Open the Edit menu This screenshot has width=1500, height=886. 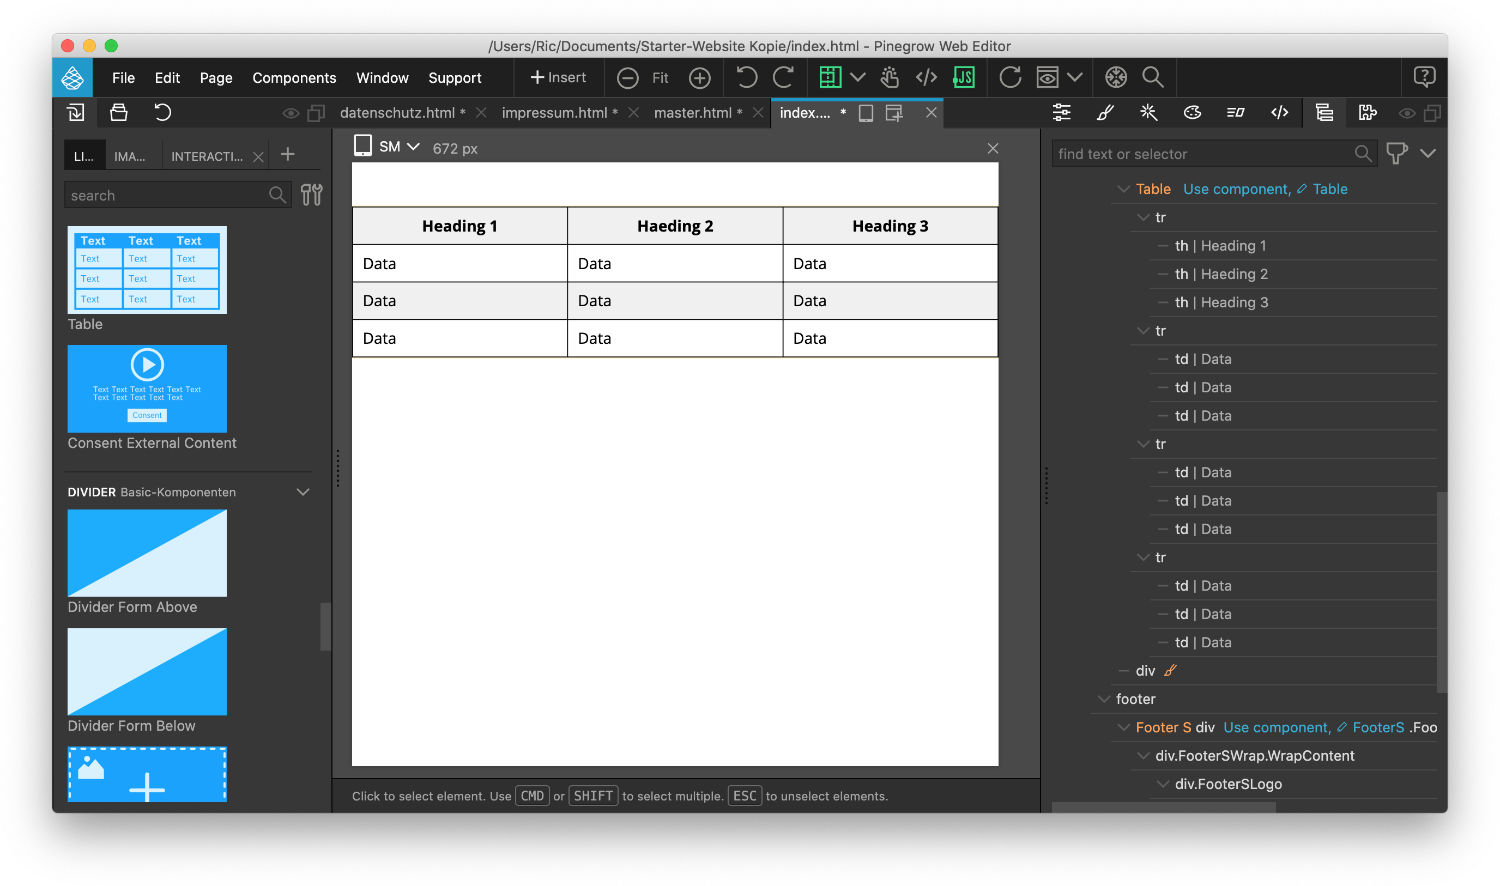(167, 78)
